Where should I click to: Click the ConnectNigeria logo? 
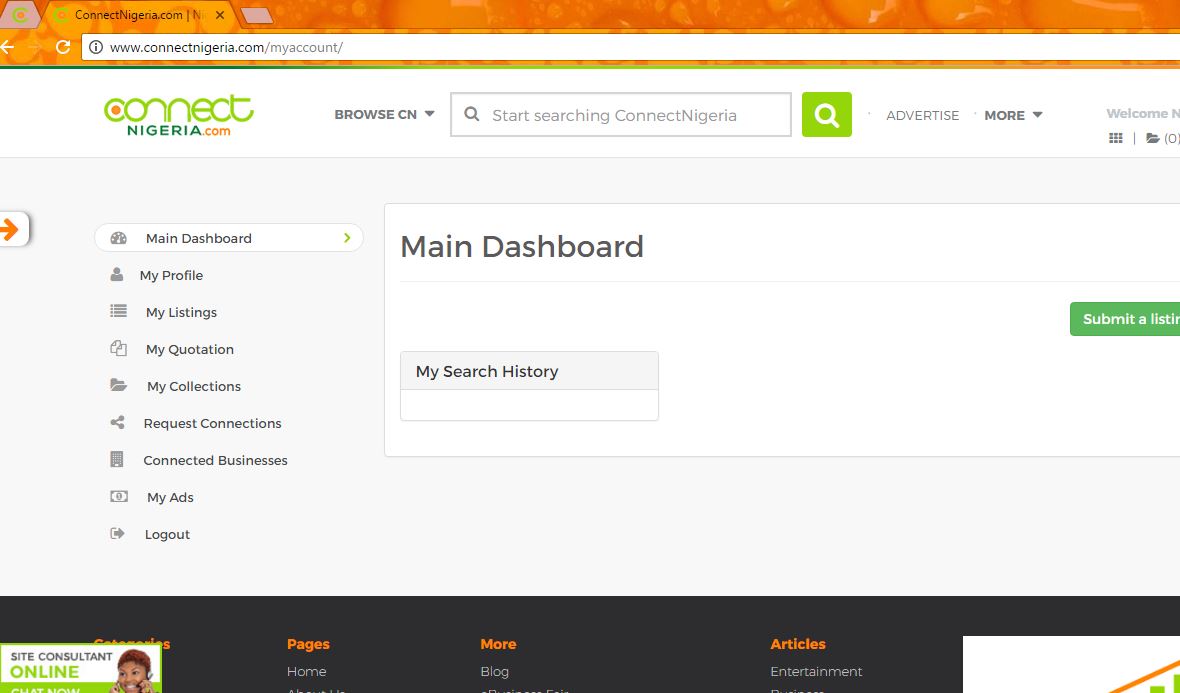(179, 115)
